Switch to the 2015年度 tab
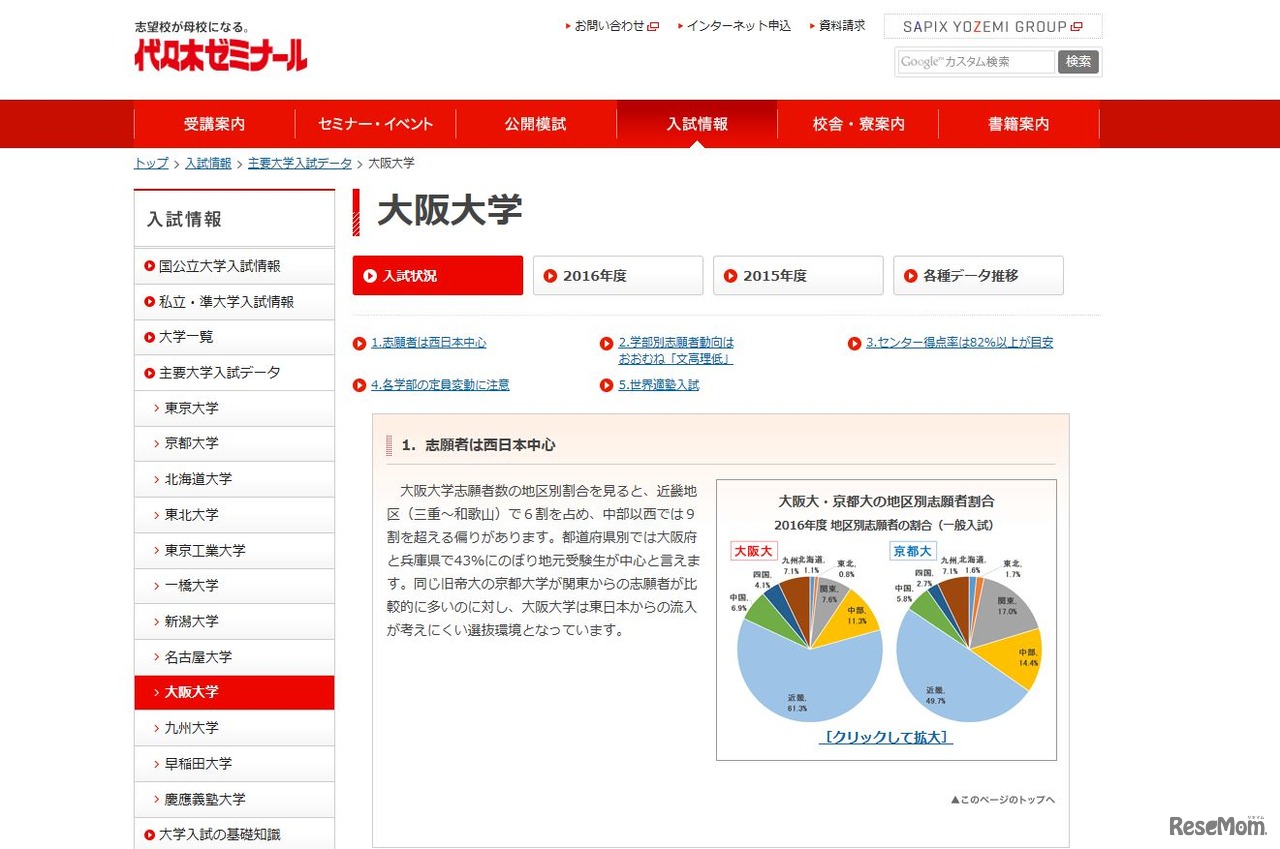1280x849 pixels. tap(798, 275)
